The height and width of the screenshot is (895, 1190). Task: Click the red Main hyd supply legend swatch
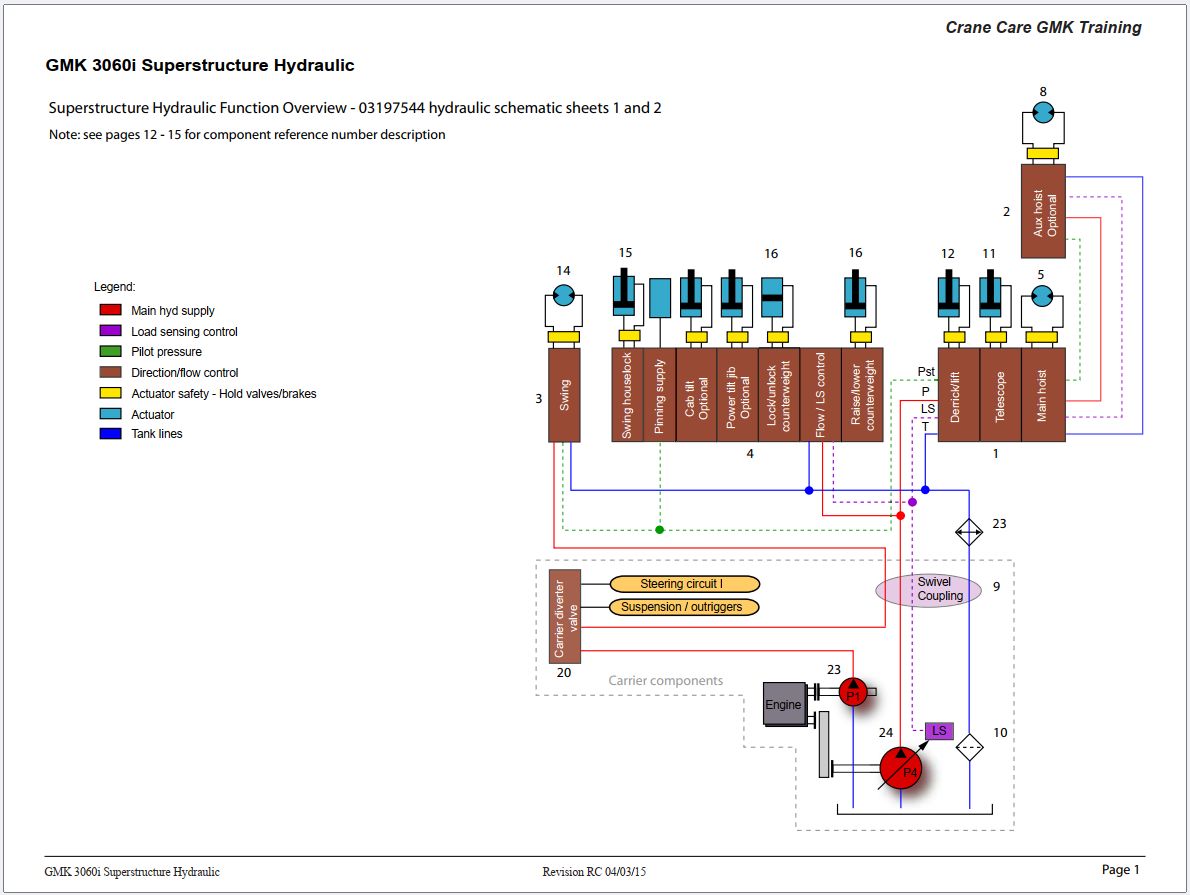(x=111, y=310)
